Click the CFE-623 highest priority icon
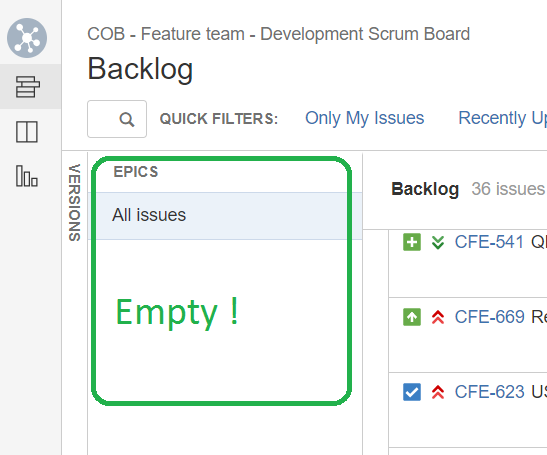This screenshot has width=547, height=455. pos(438,392)
